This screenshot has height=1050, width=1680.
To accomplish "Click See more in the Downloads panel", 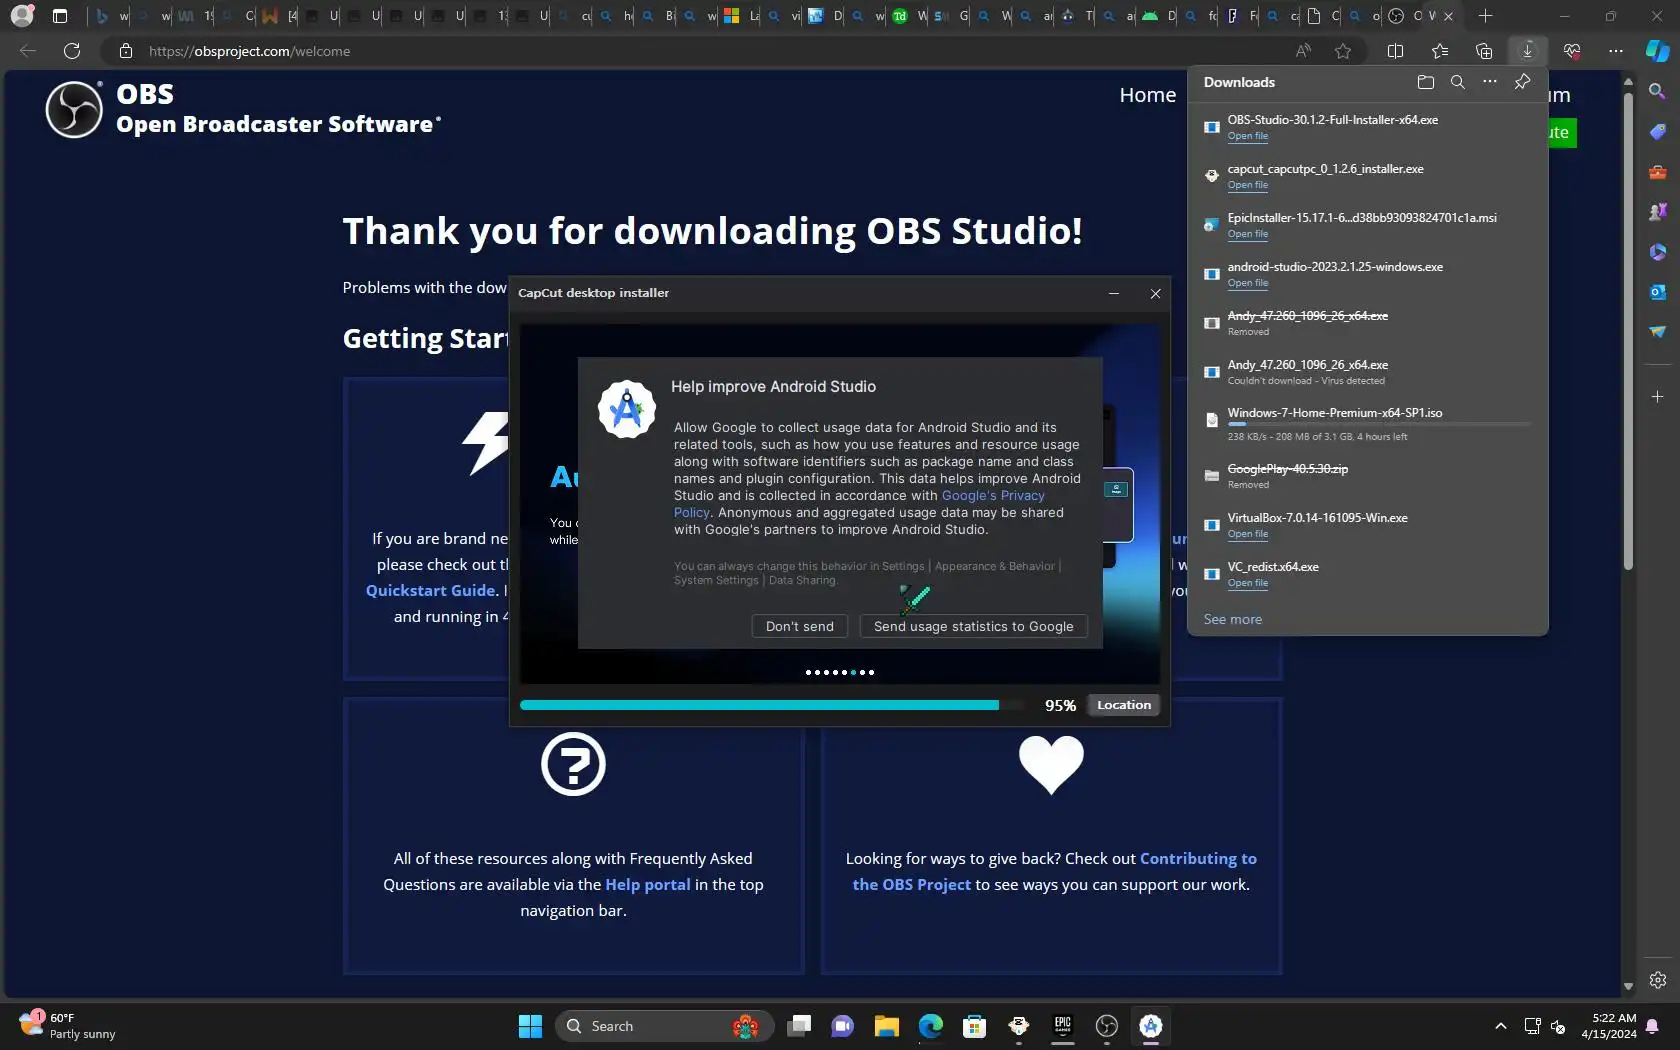I will (1232, 619).
